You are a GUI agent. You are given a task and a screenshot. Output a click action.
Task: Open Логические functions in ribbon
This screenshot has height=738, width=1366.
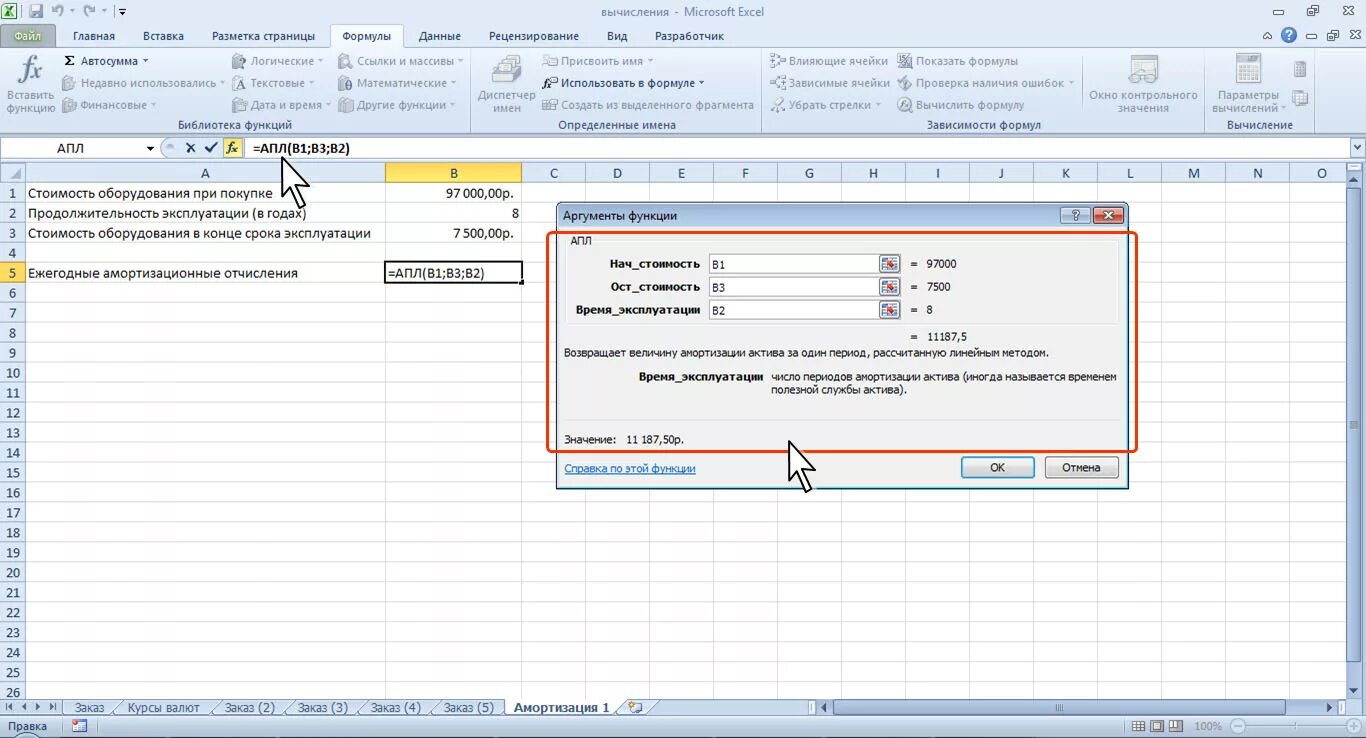click(x=278, y=61)
